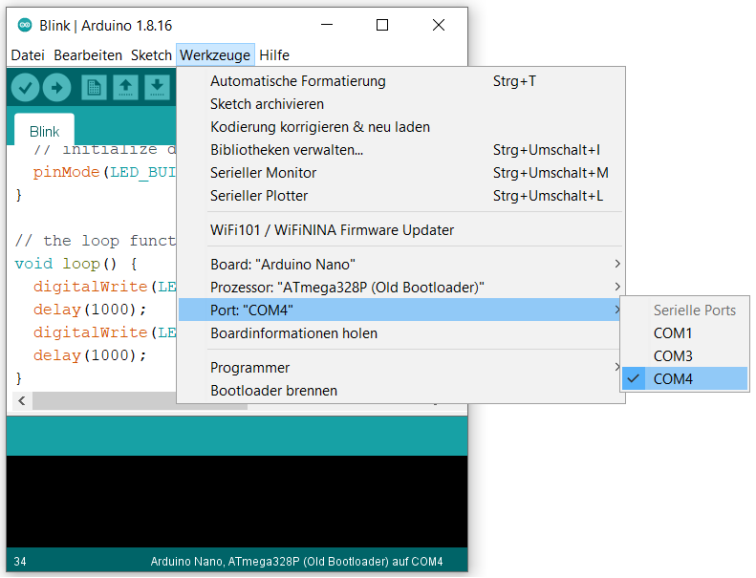The width and height of the screenshot is (756, 578).
Task: Click the horizontal scrollbar left arrow
Action: pos(22,400)
